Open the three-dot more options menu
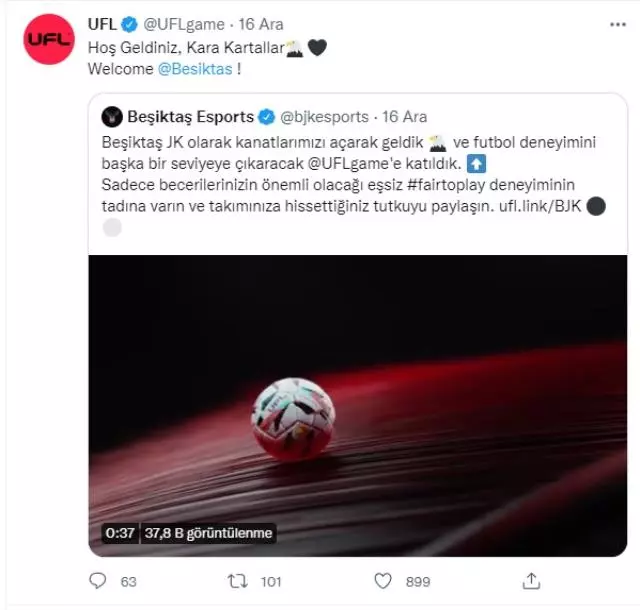The height and width of the screenshot is (610, 640). (618, 24)
